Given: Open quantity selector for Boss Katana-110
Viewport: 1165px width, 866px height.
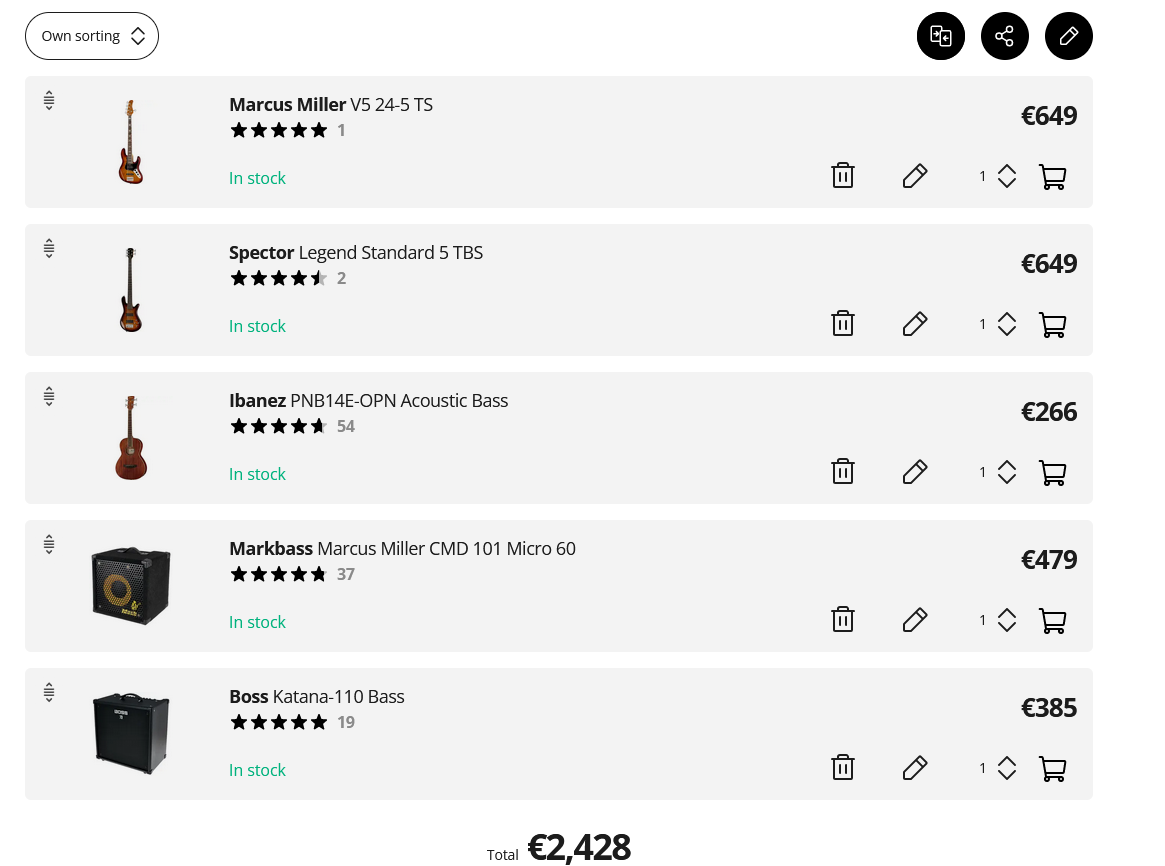Looking at the screenshot, I should pos(998,768).
